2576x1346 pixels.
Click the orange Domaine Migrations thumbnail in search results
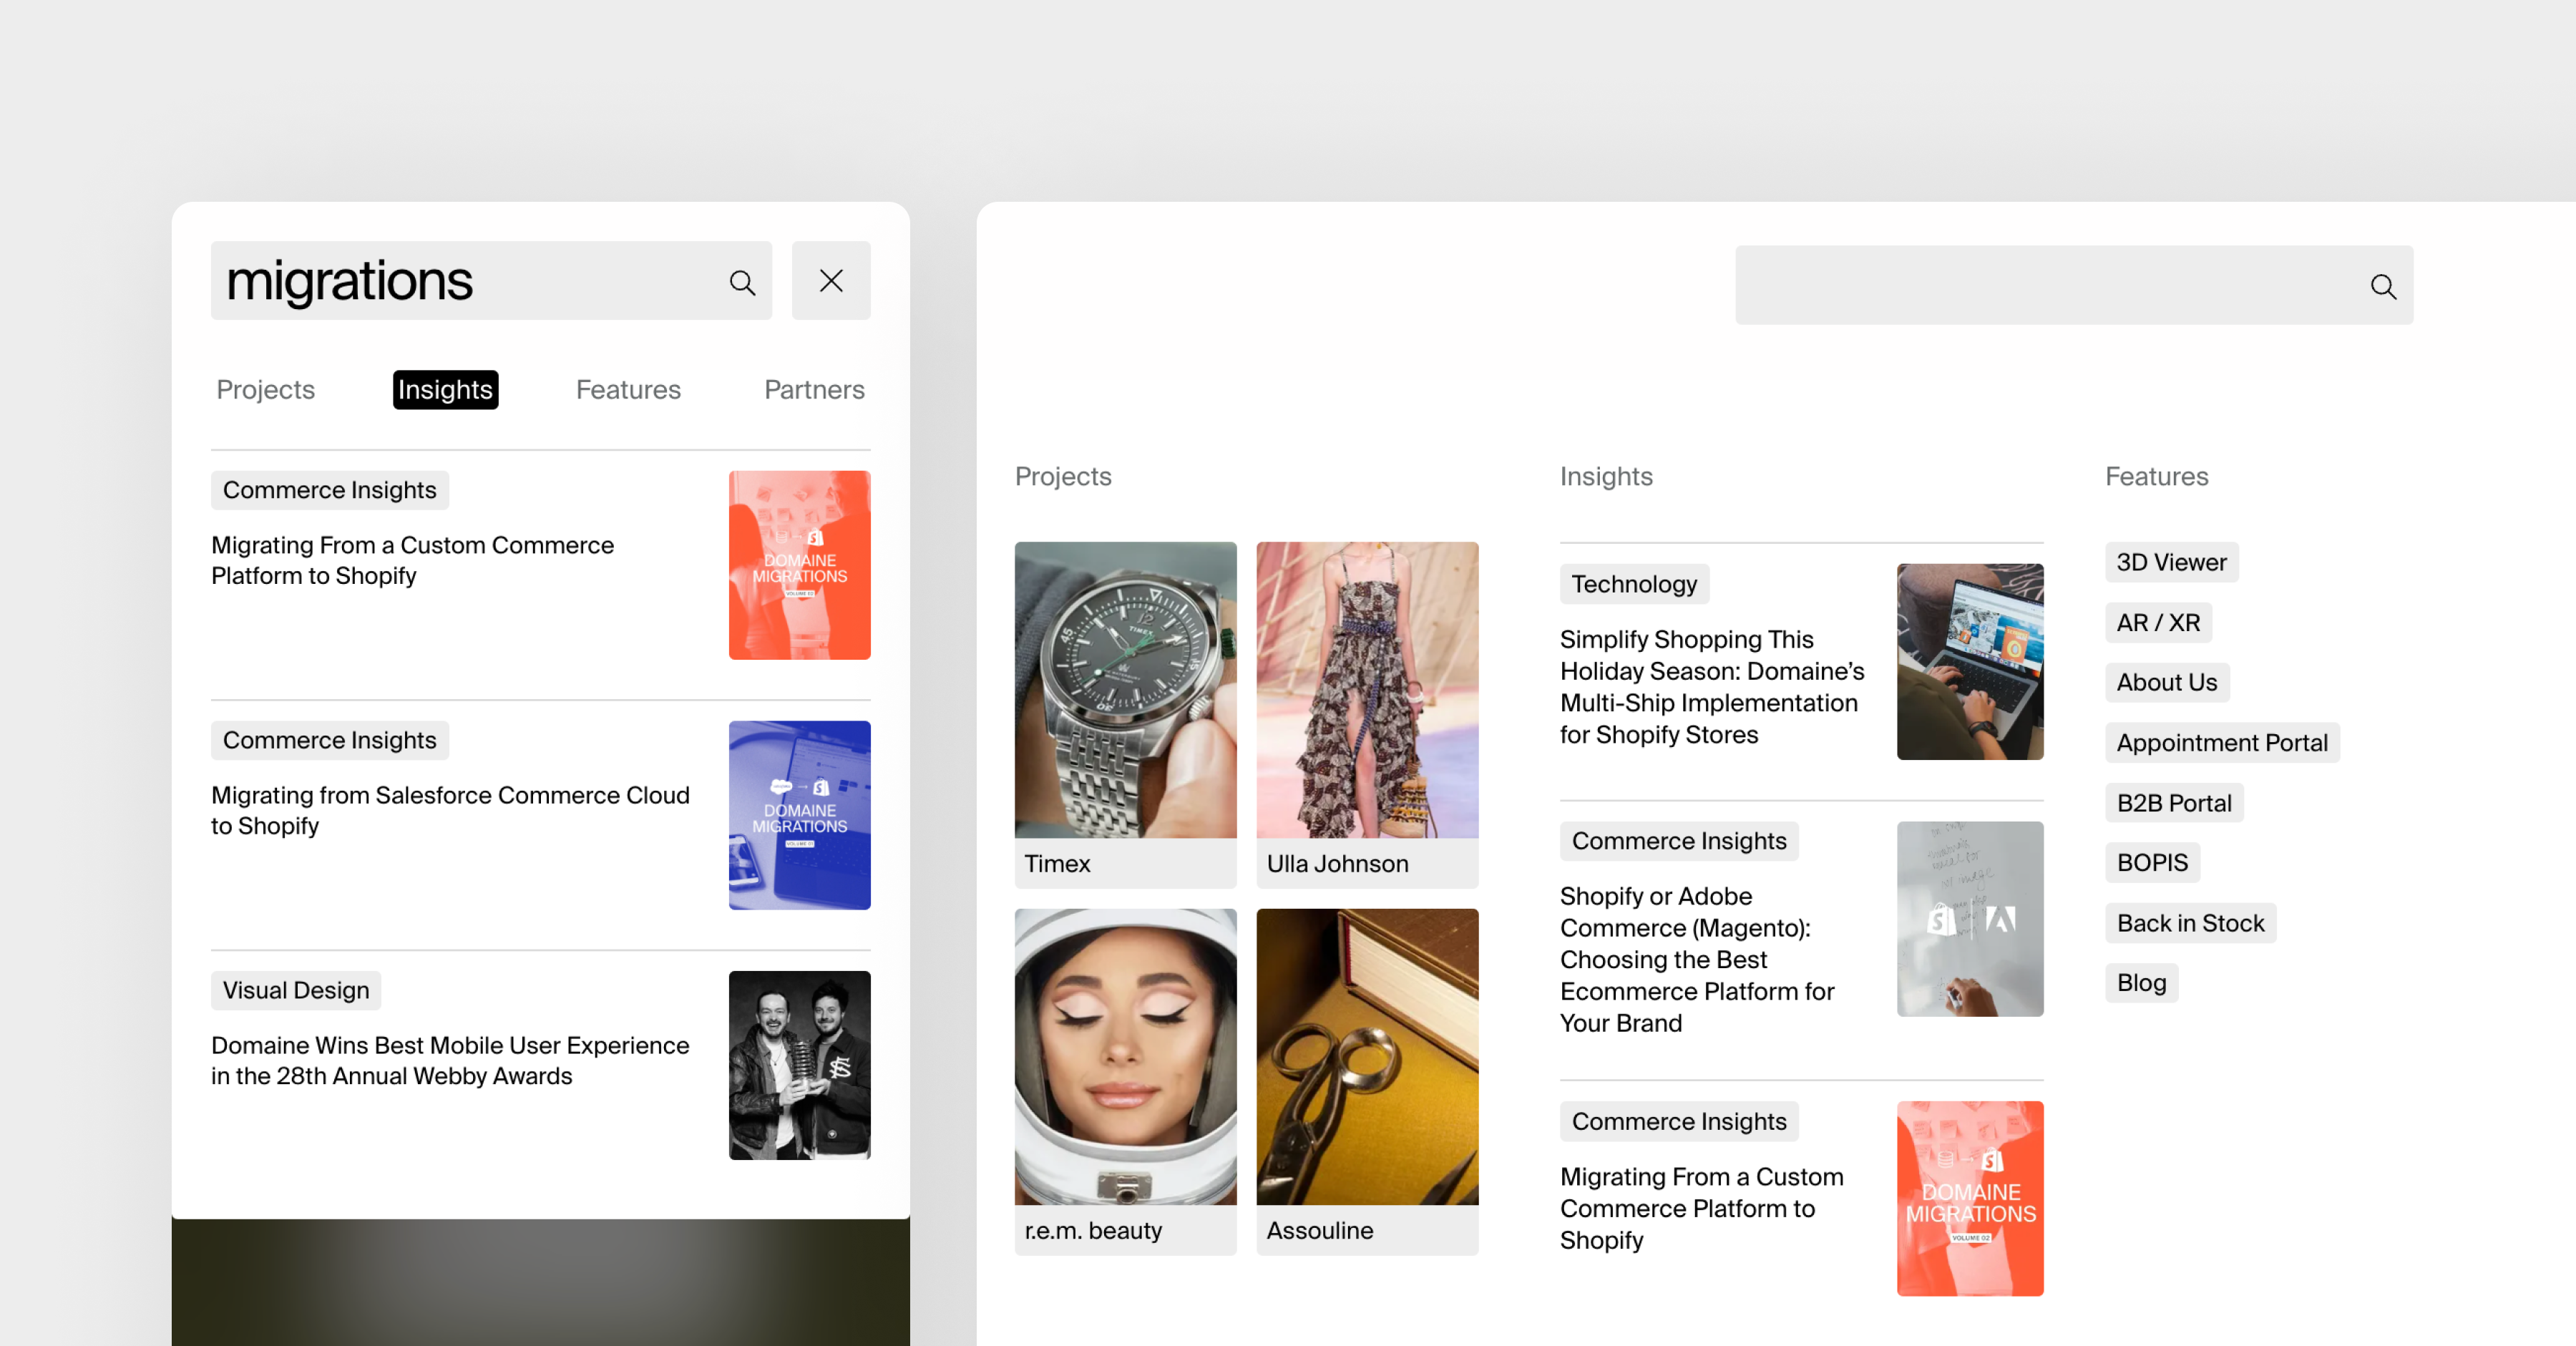799,565
